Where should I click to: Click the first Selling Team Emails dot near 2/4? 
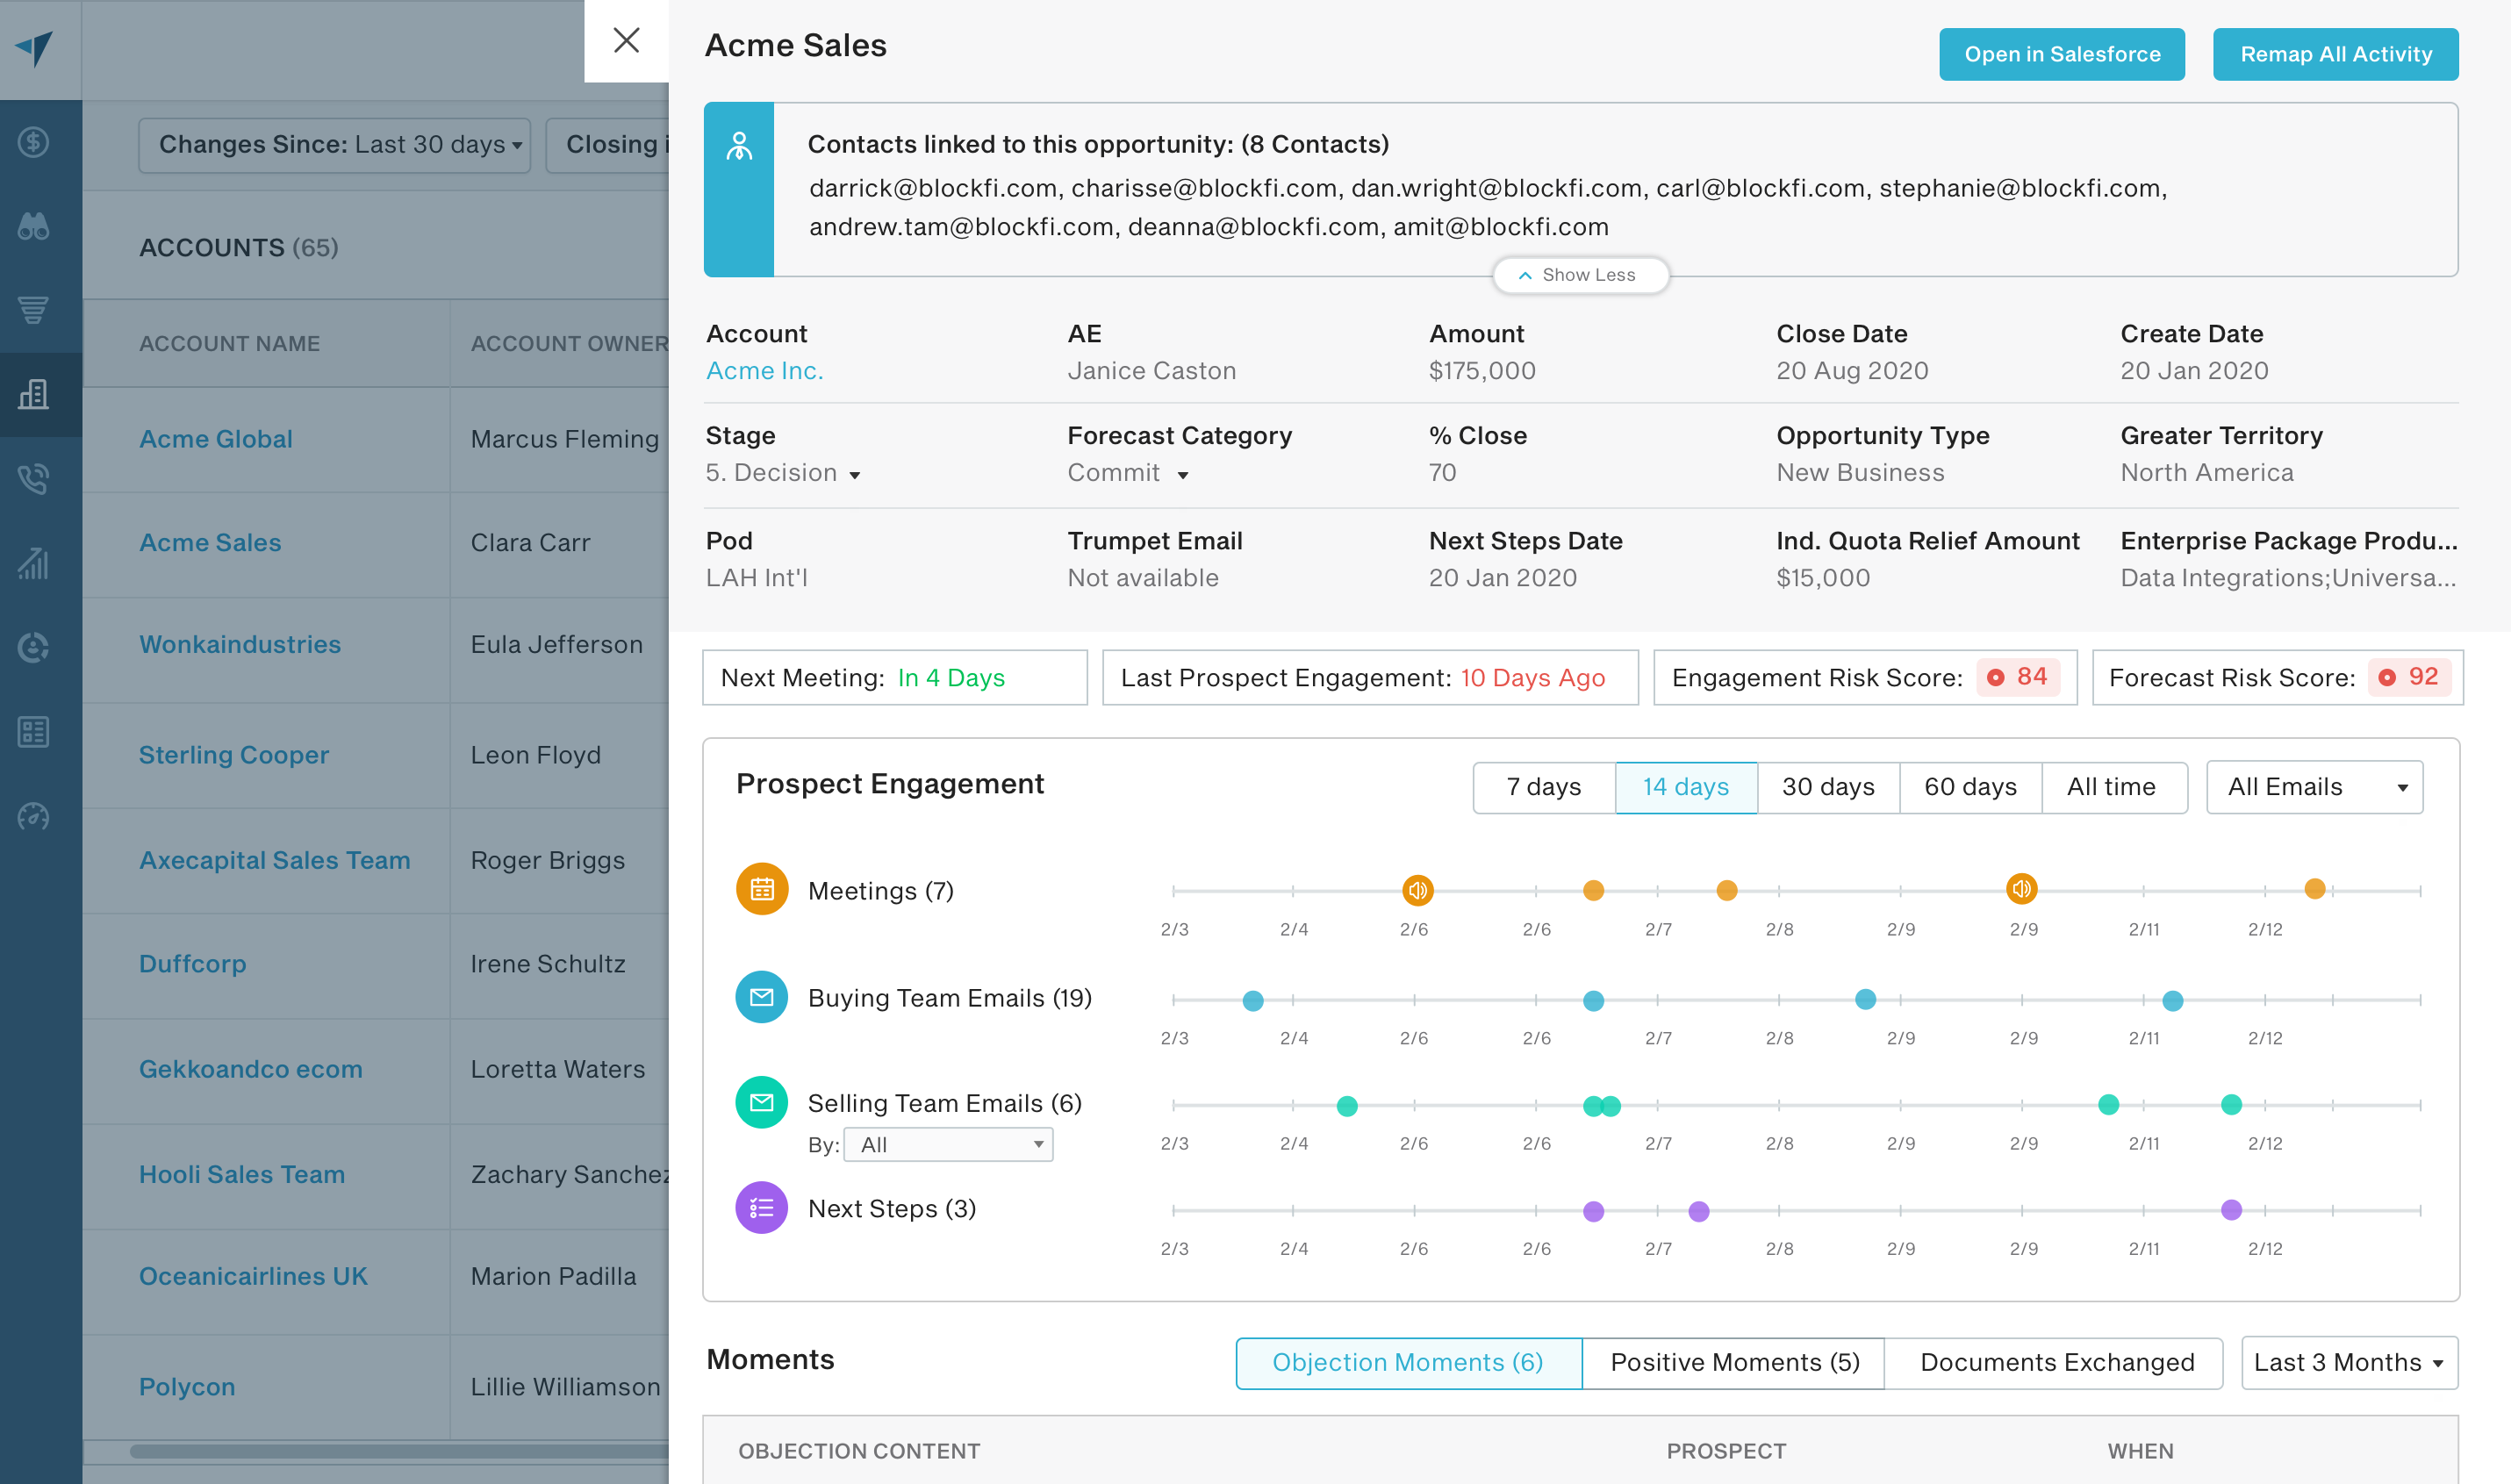[1347, 1106]
